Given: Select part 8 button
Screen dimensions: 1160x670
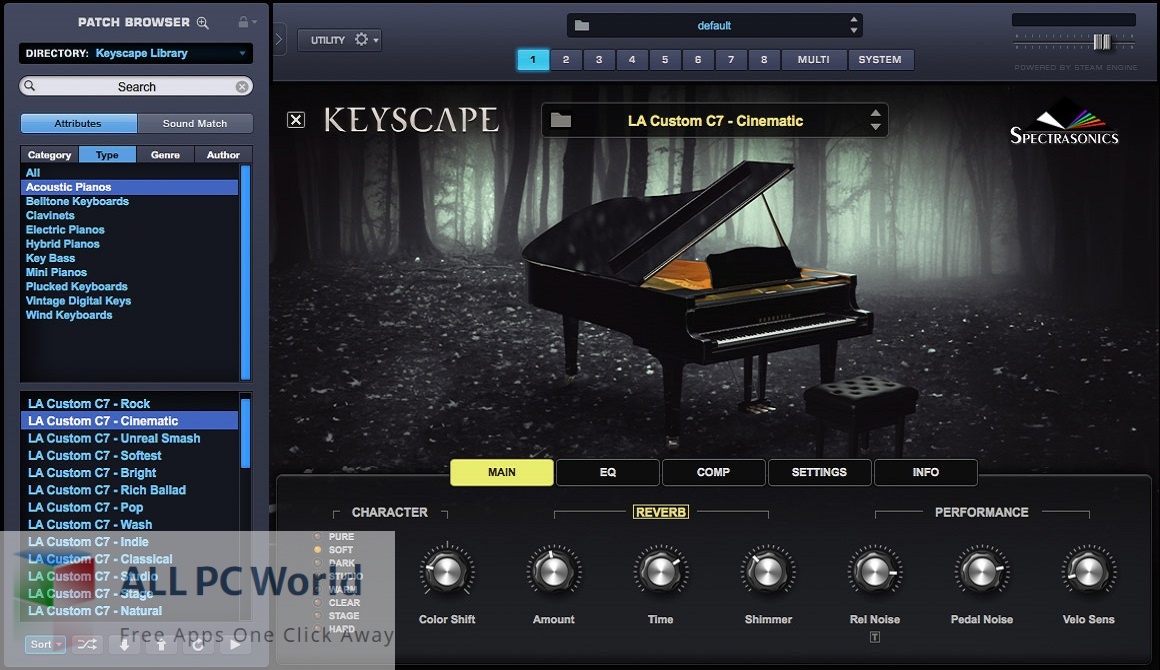Looking at the screenshot, I should 764,59.
